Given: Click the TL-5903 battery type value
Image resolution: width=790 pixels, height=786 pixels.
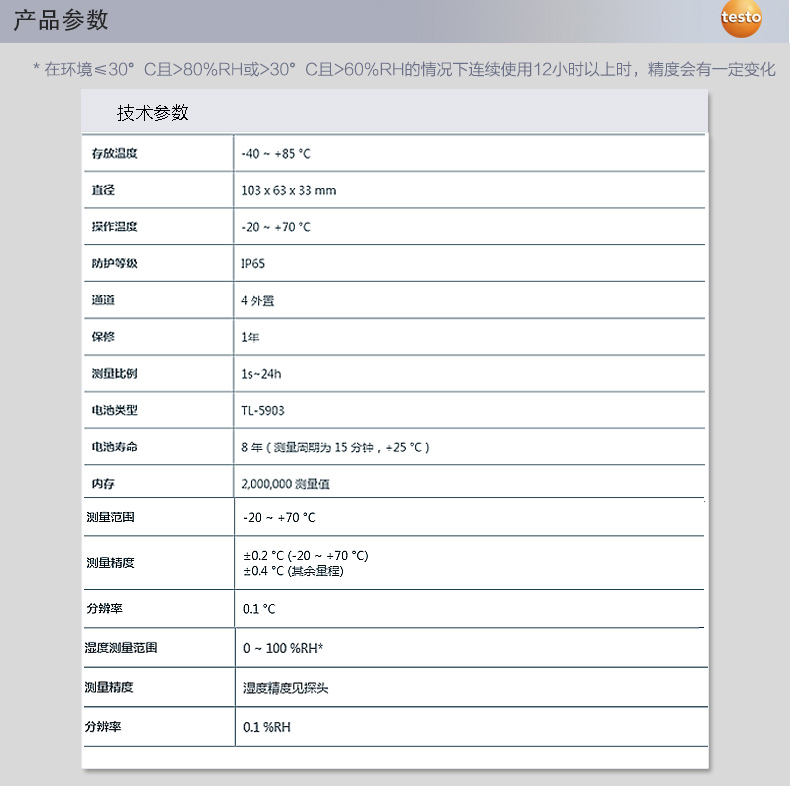Looking at the screenshot, I should click(x=264, y=411).
